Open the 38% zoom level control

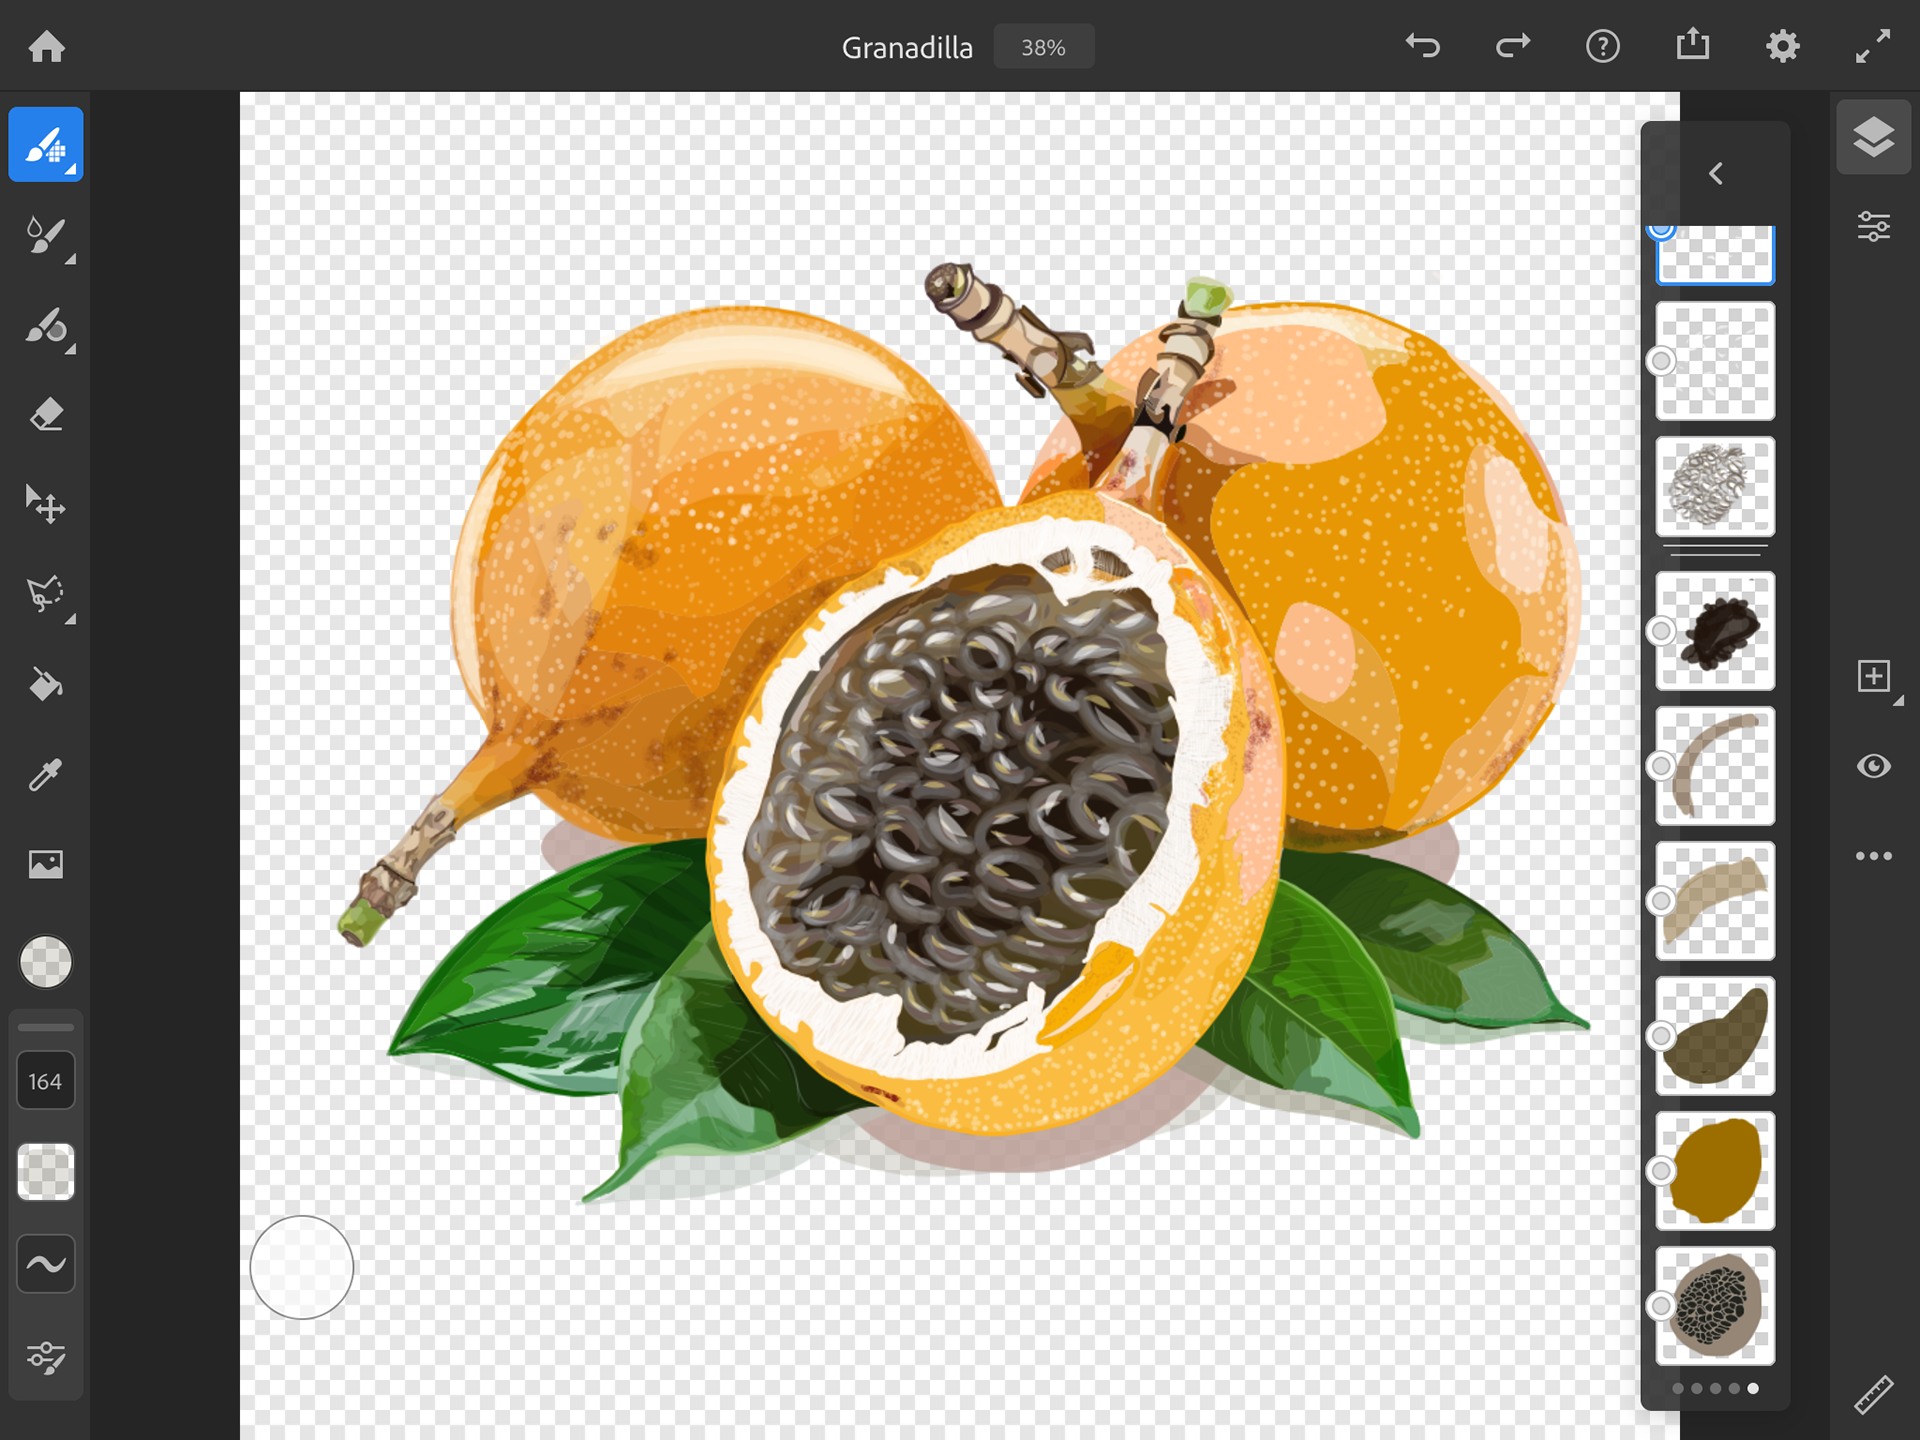[x=1043, y=47]
